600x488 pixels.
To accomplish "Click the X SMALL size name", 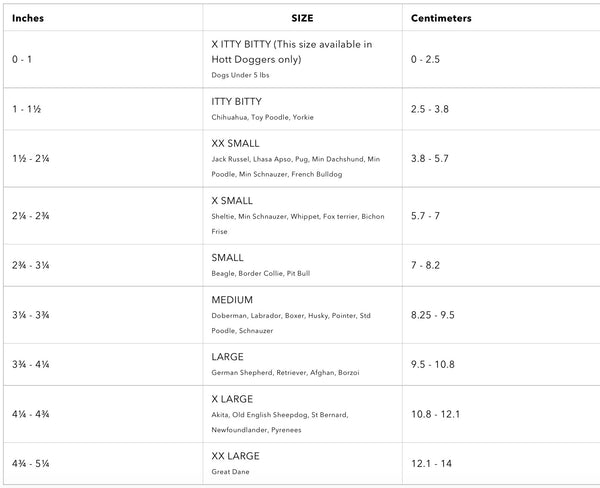I will click(x=232, y=201).
